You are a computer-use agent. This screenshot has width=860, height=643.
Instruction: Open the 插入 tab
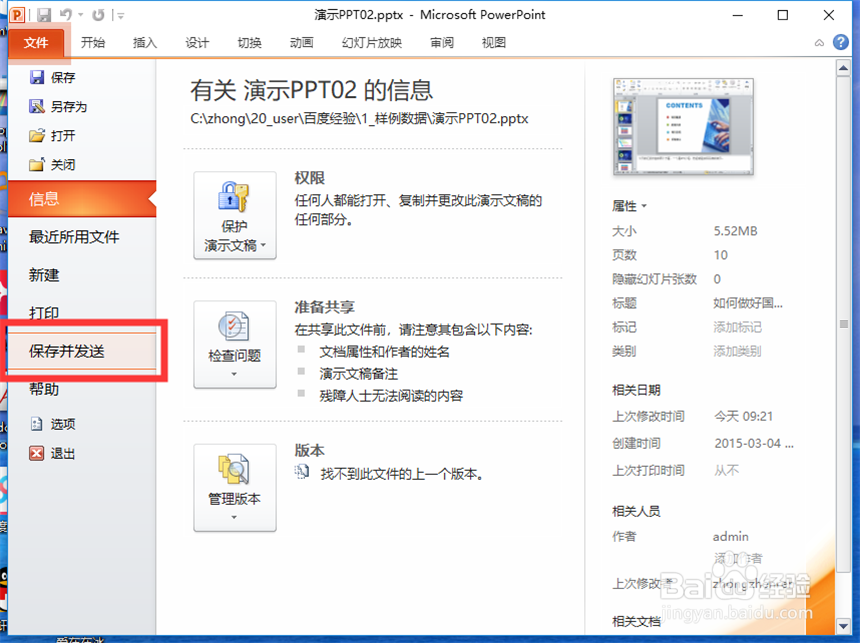click(145, 43)
